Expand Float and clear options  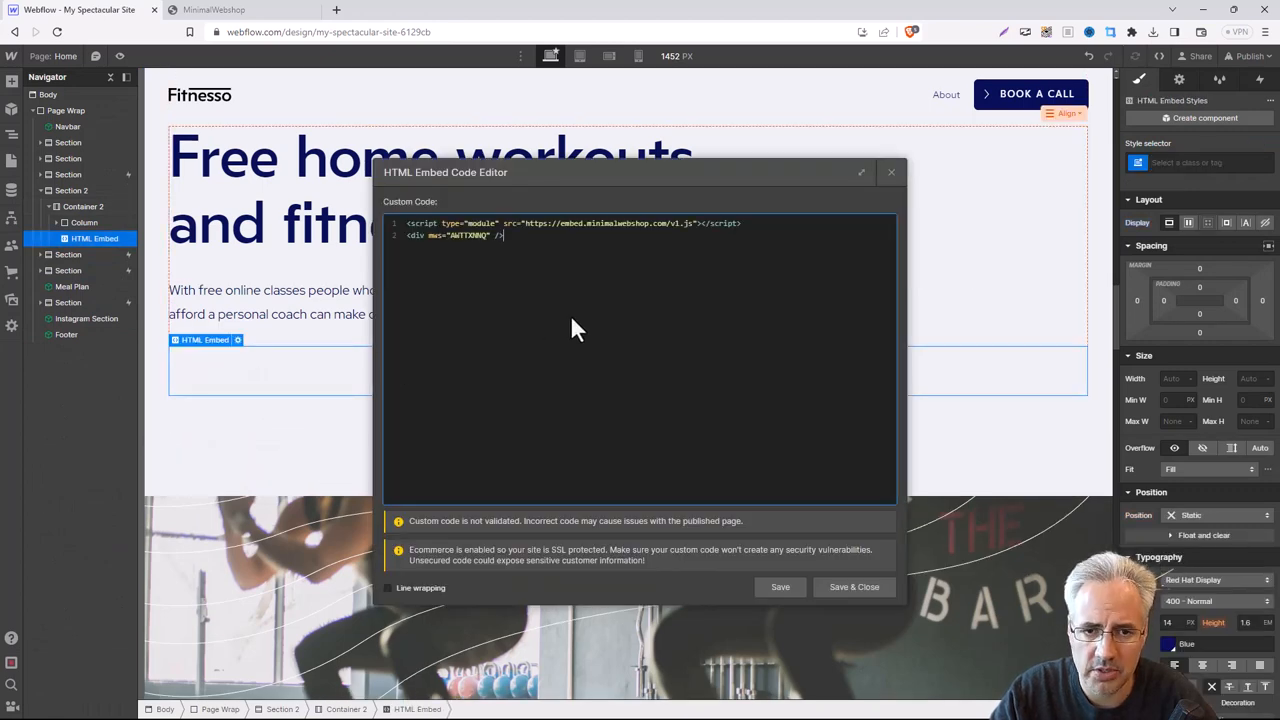click(x=1198, y=535)
